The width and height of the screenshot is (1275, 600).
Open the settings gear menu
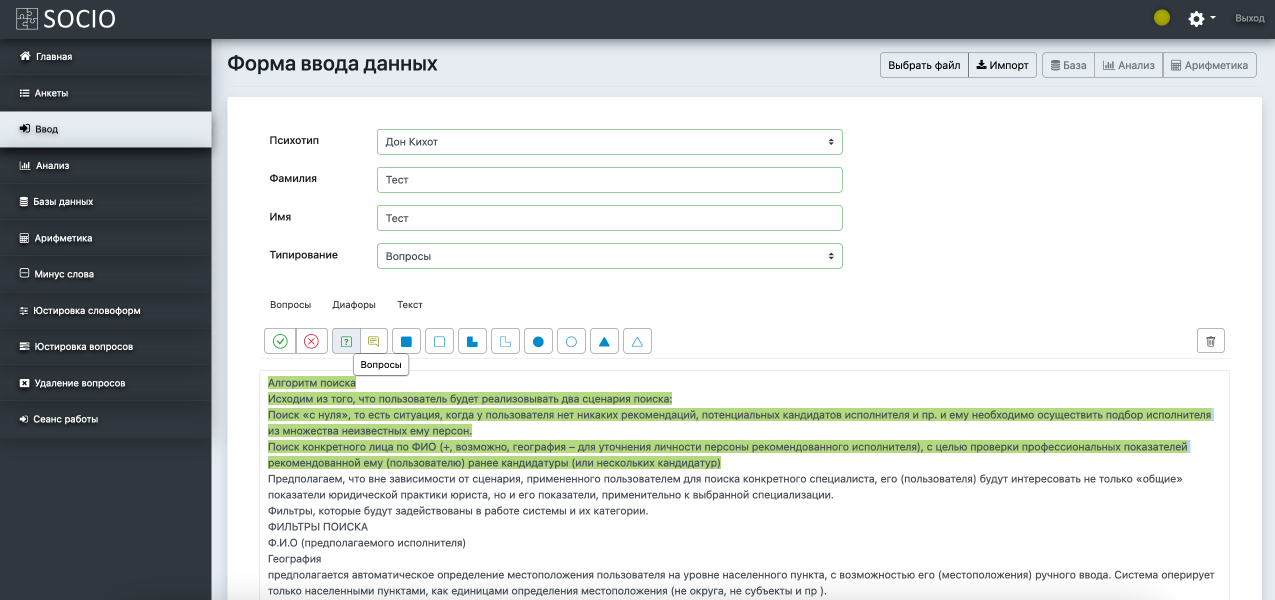pos(1200,18)
